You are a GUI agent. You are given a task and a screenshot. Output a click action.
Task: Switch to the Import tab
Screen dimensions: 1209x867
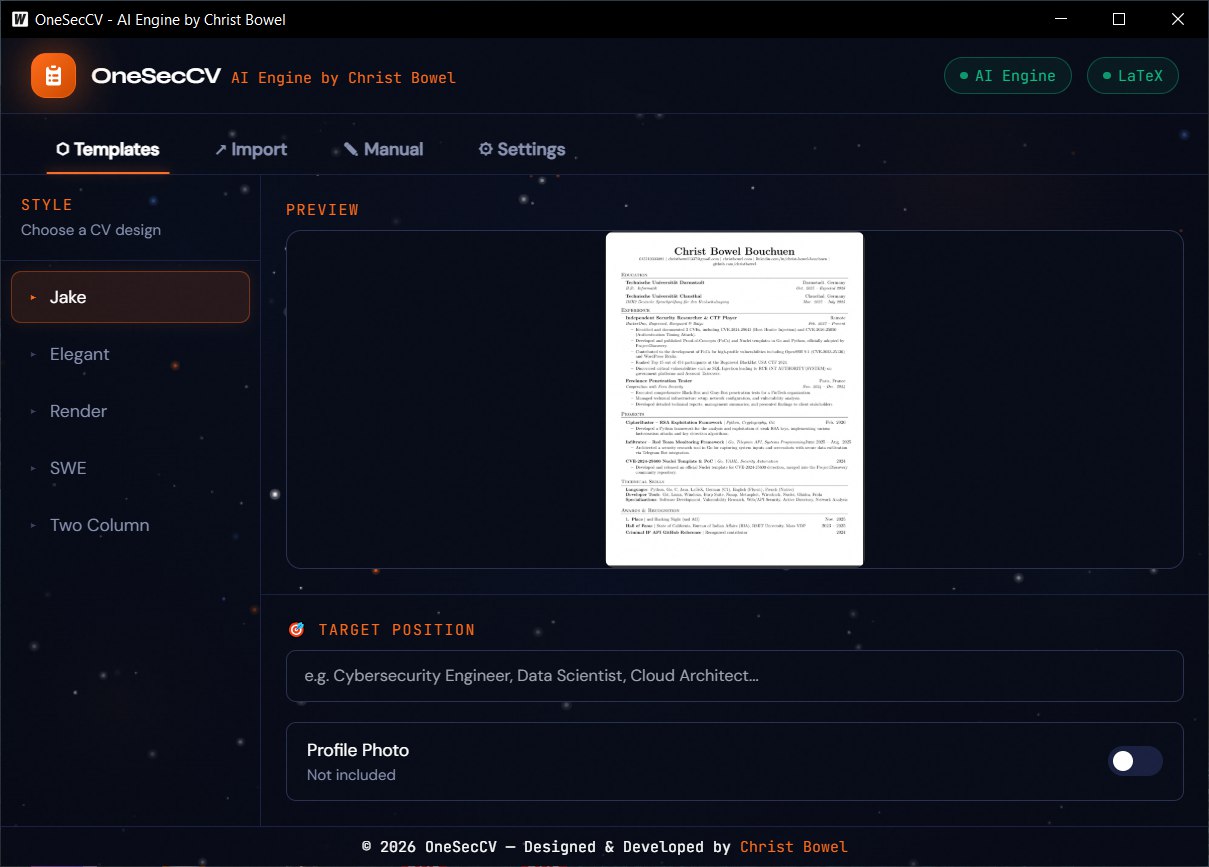[x=251, y=148]
